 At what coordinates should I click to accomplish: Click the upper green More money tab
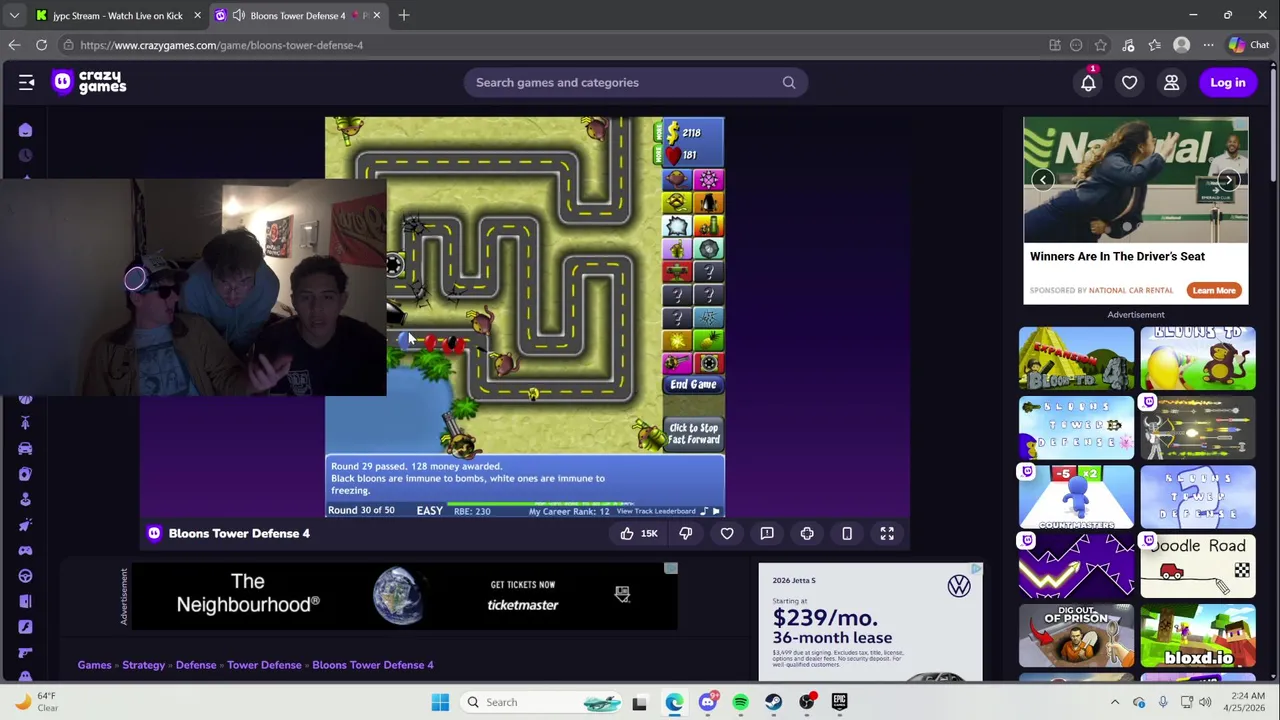[x=657, y=132]
